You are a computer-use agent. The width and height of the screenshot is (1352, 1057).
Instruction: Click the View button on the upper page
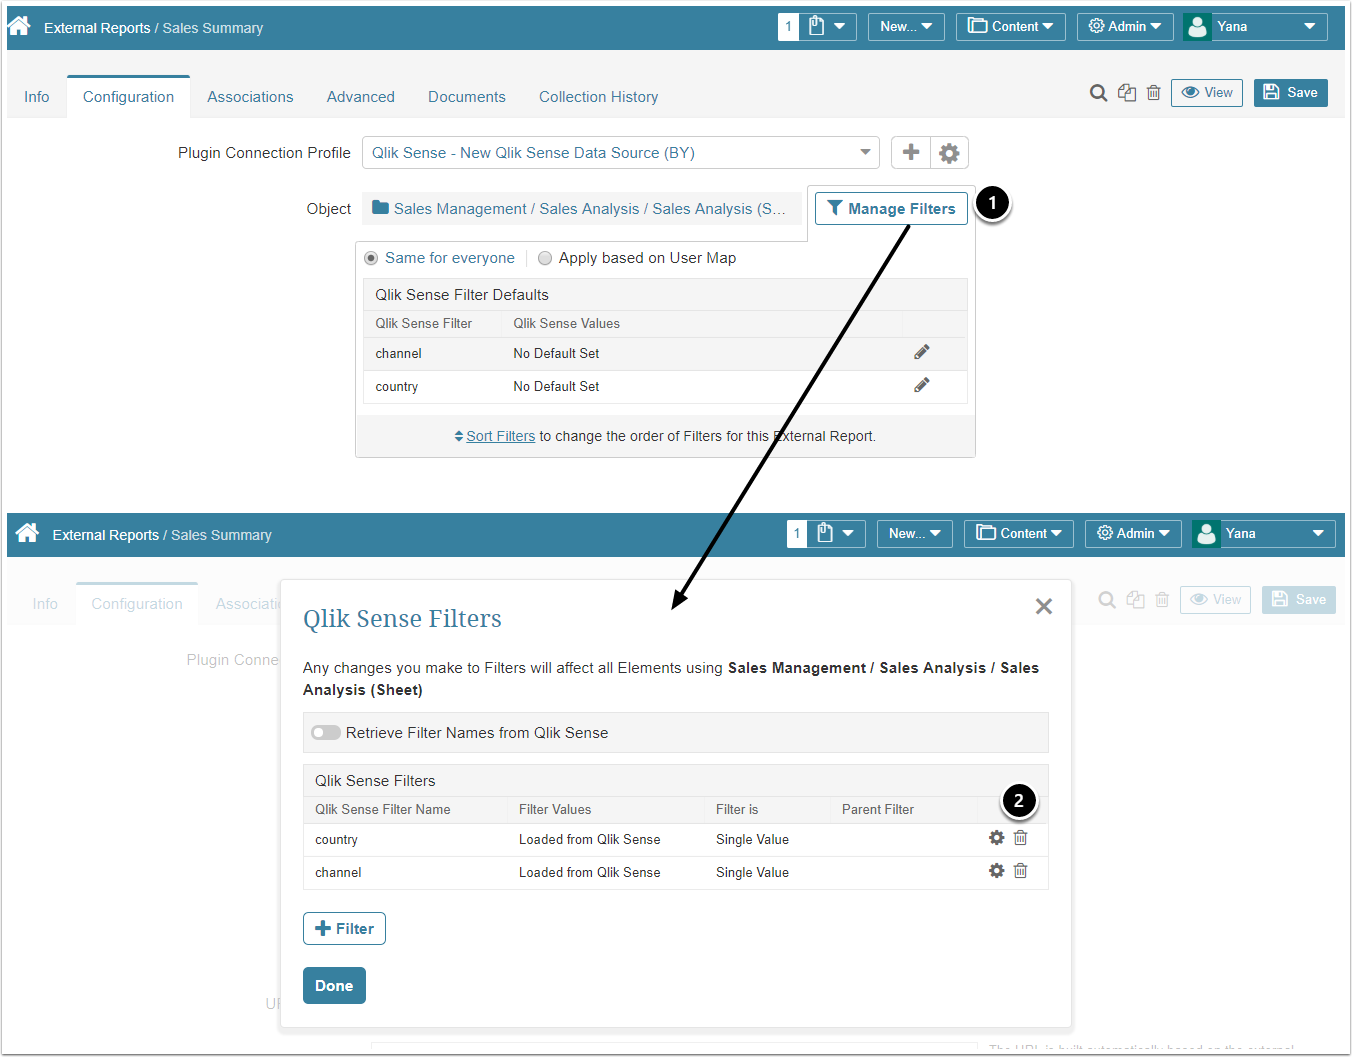click(x=1207, y=93)
